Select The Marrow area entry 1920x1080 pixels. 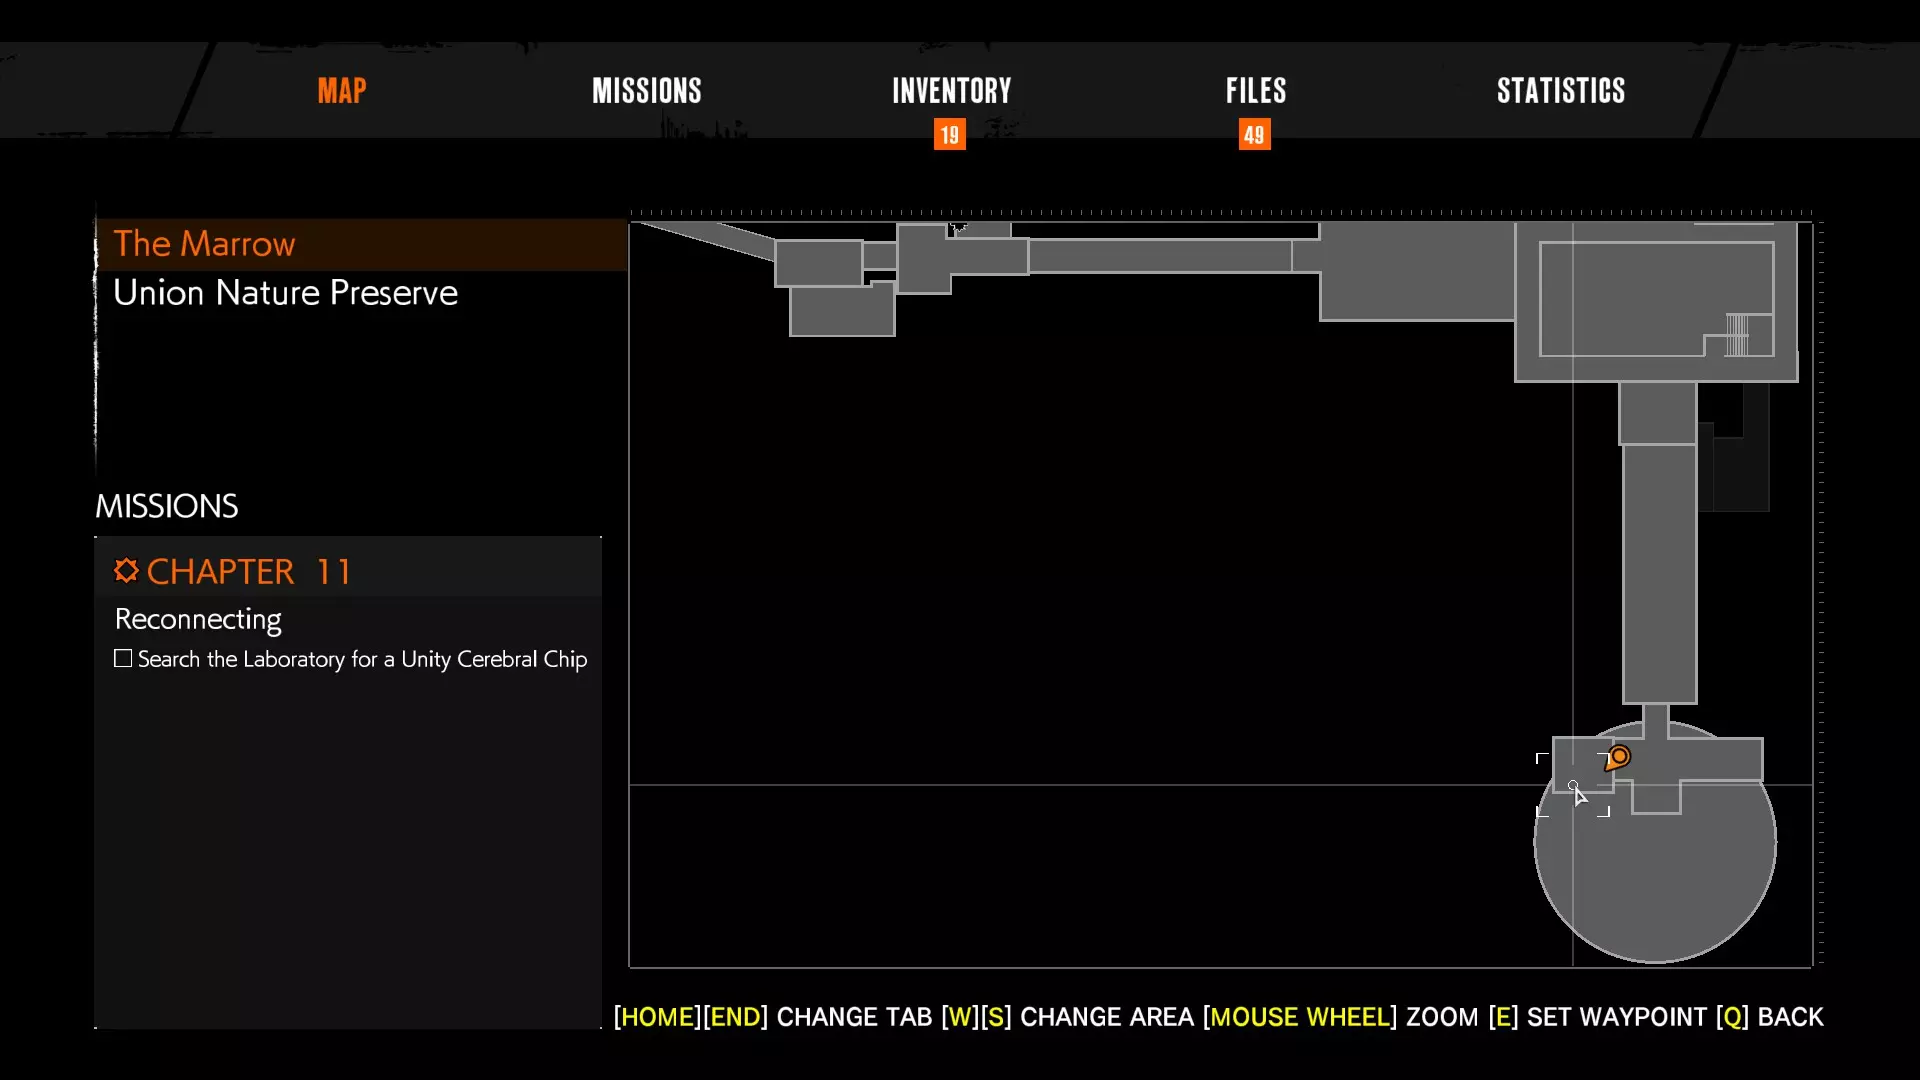click(204, 244)
